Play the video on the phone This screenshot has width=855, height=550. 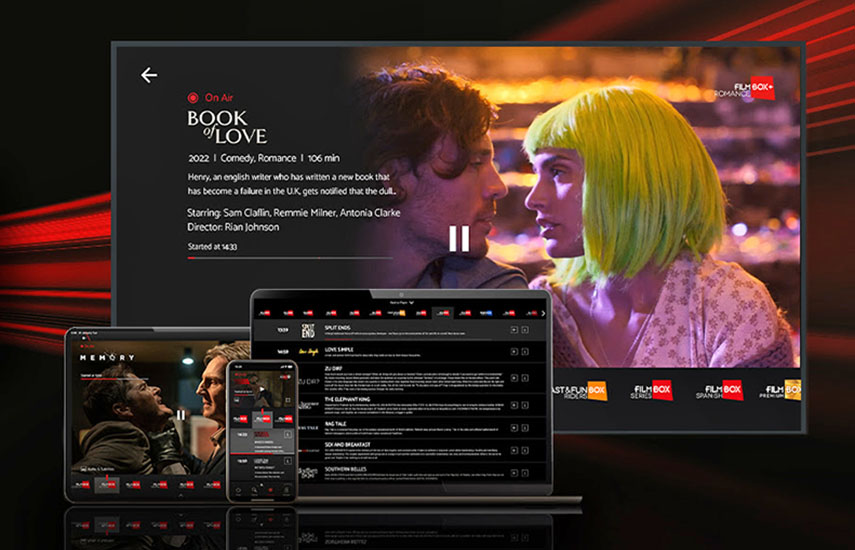tap(261, 389)
